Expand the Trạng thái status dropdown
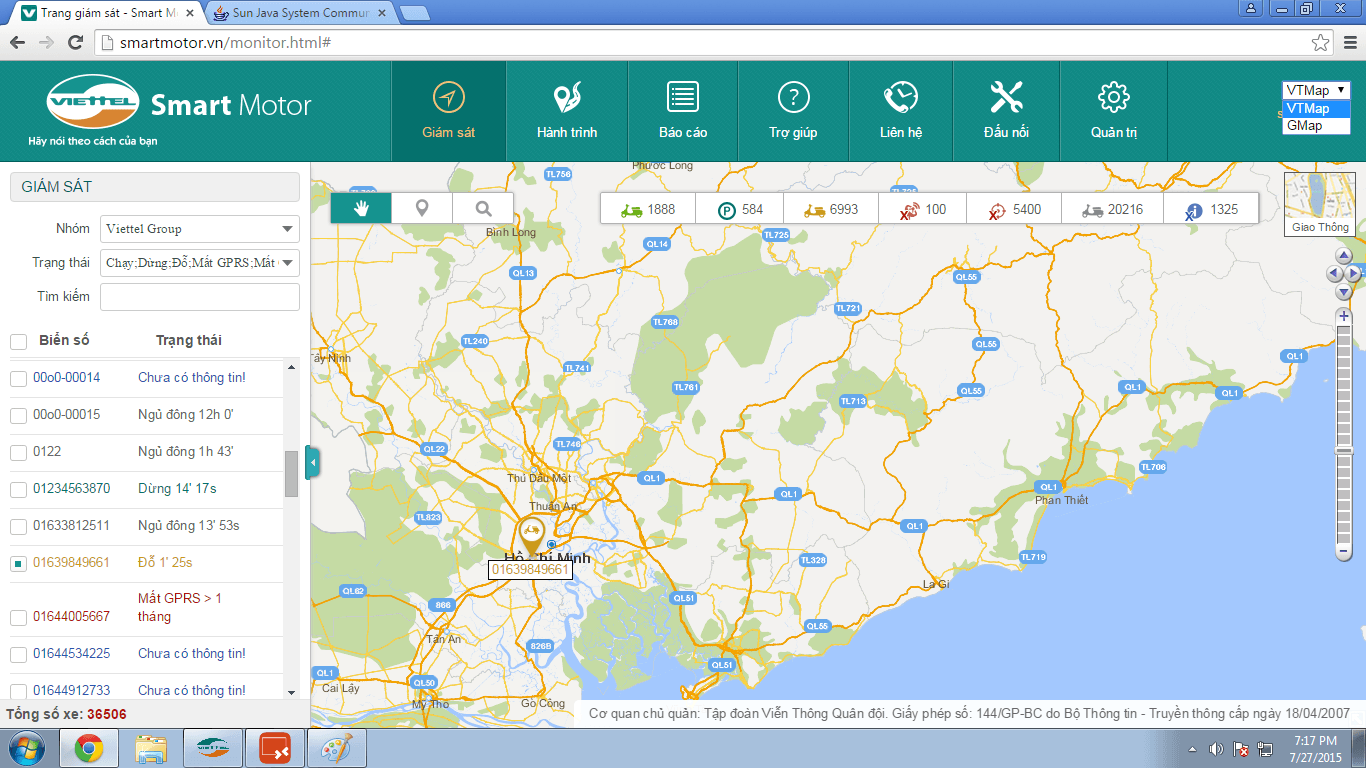1366x768 pixels. [200, 263]
